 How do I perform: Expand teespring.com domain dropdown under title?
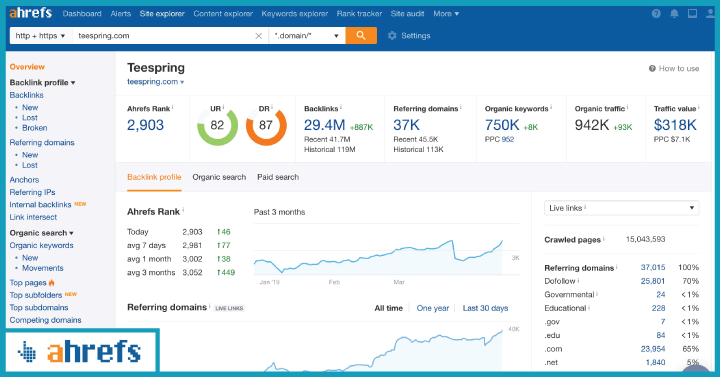[156, 82]
